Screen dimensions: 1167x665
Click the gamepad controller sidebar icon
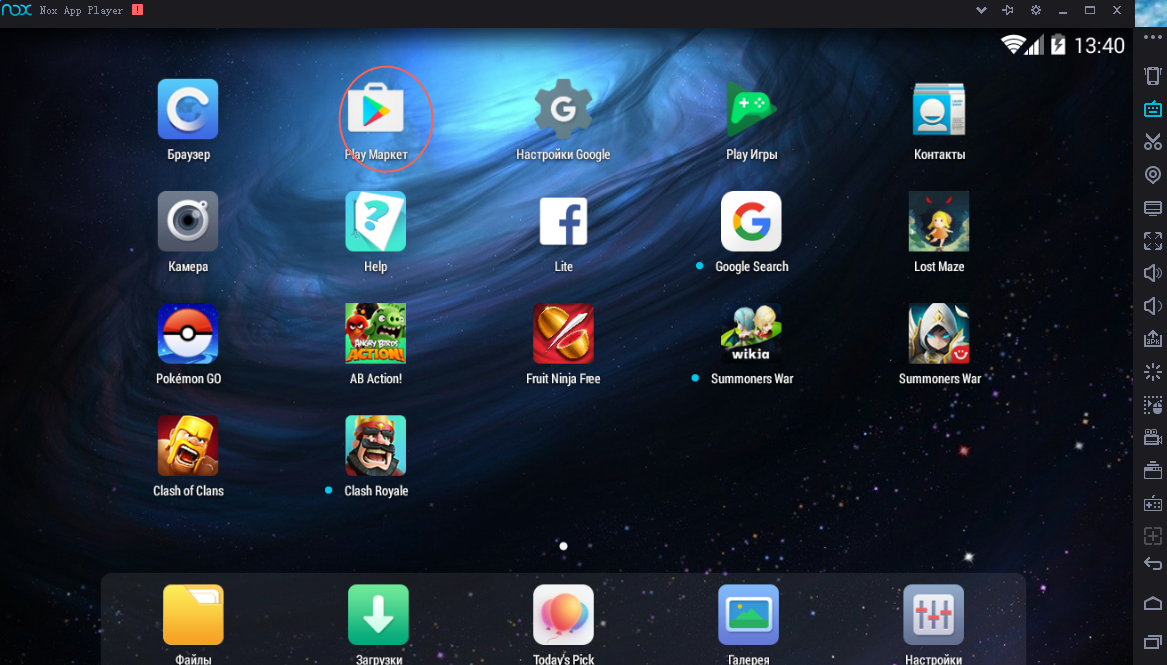1152,503
